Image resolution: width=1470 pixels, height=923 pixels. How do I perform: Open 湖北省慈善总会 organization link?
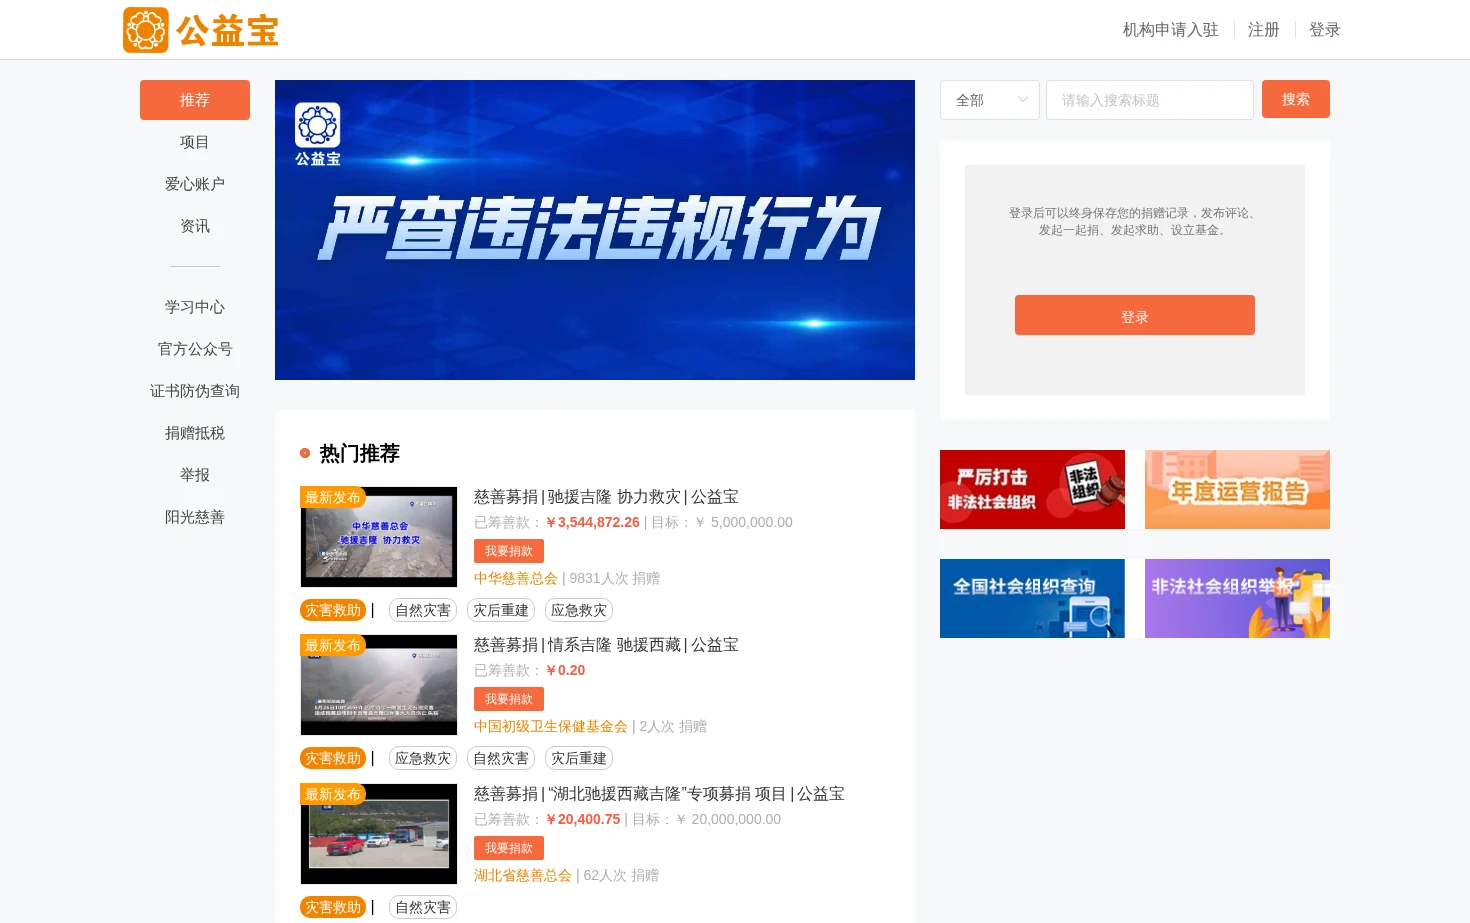(523, 875)
